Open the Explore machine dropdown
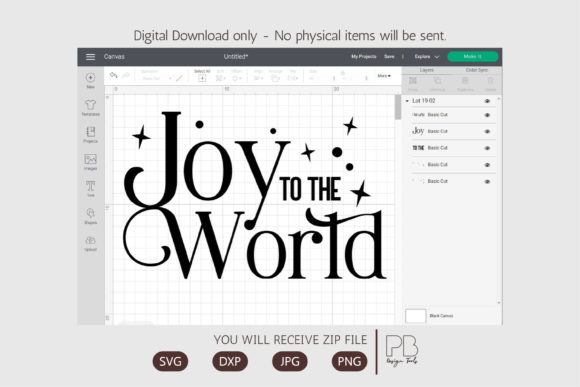 pos(426,57)
